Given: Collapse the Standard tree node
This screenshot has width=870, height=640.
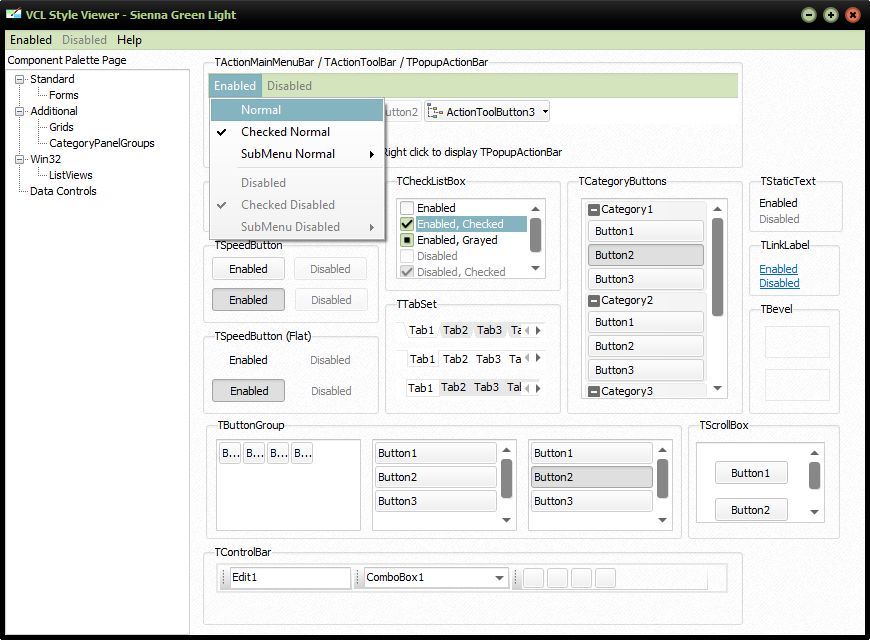Looking at the screenshot, I should pos(19,79).
